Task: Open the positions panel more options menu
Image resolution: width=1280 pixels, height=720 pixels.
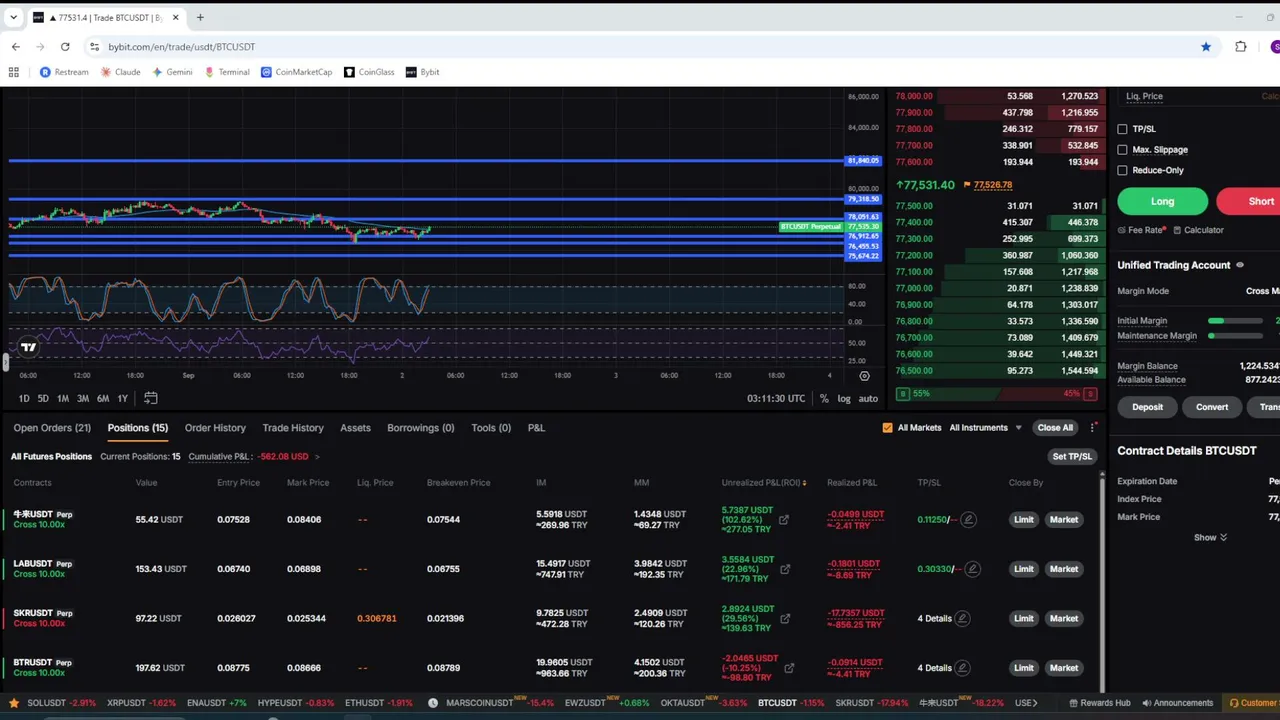Action: pos(1093,428)
